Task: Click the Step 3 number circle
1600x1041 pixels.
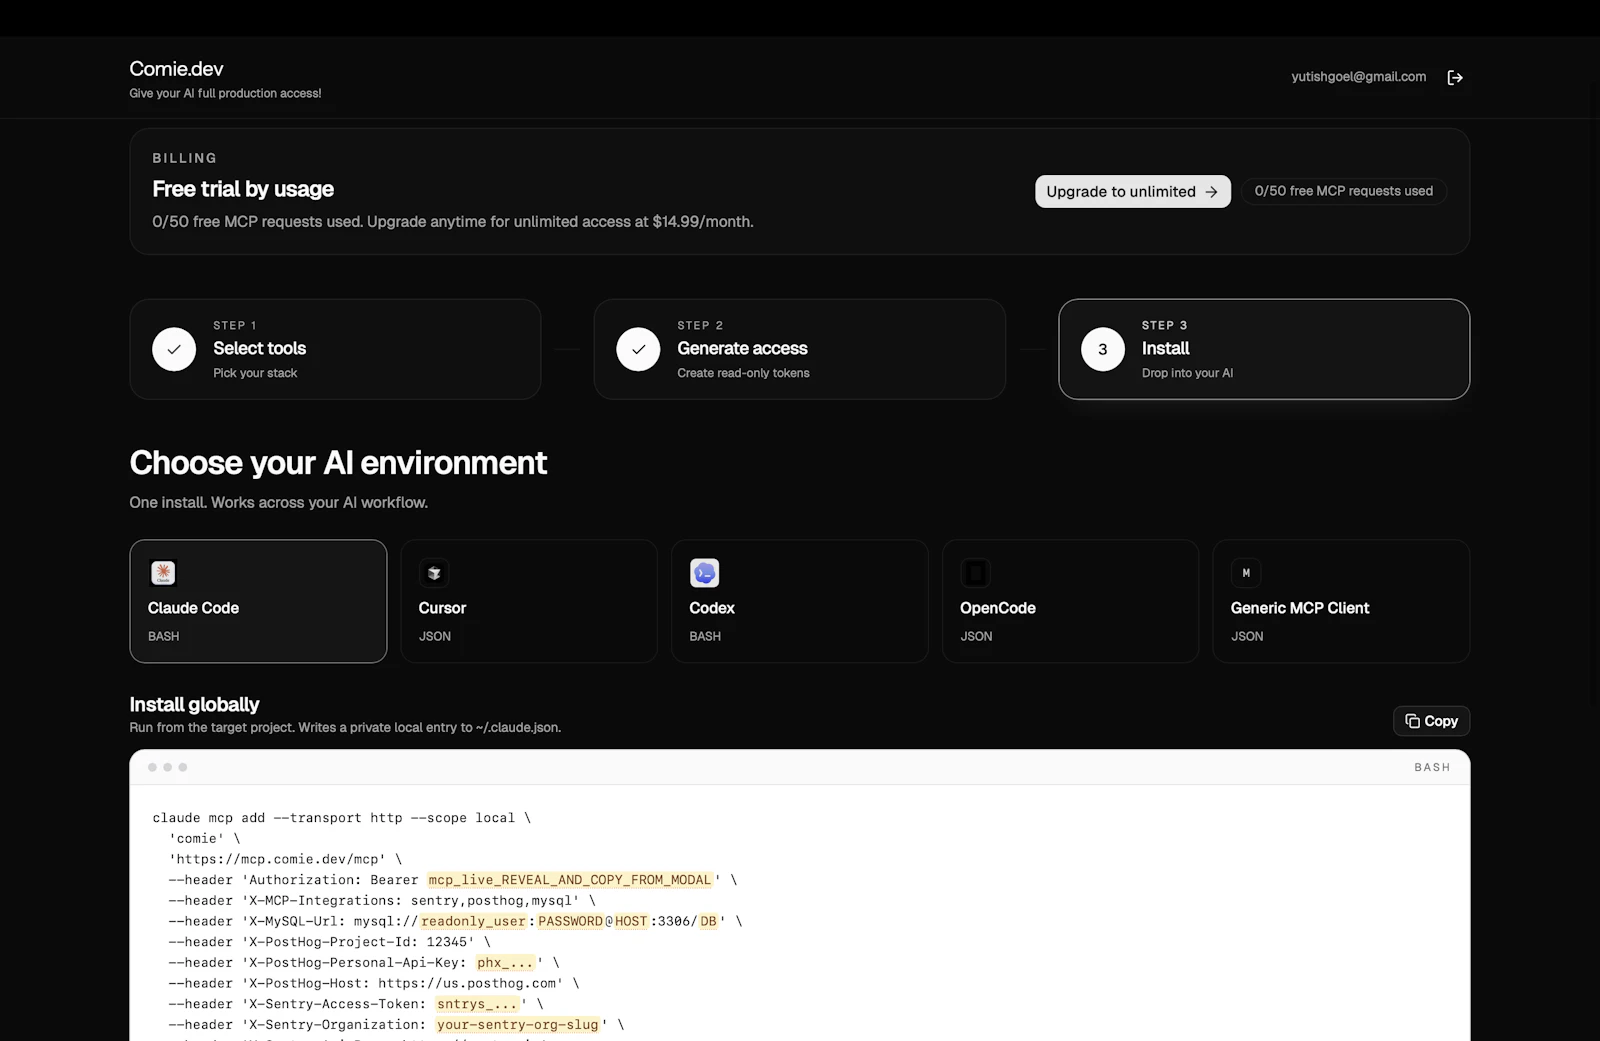Action: coord(1103,349)
